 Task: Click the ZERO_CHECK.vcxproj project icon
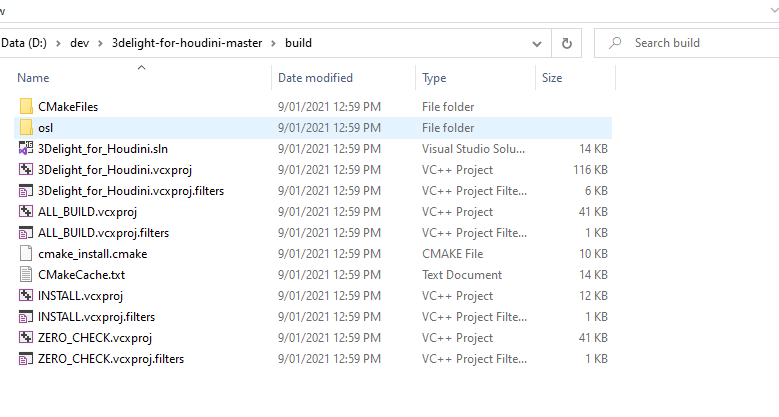coord(27,338)
